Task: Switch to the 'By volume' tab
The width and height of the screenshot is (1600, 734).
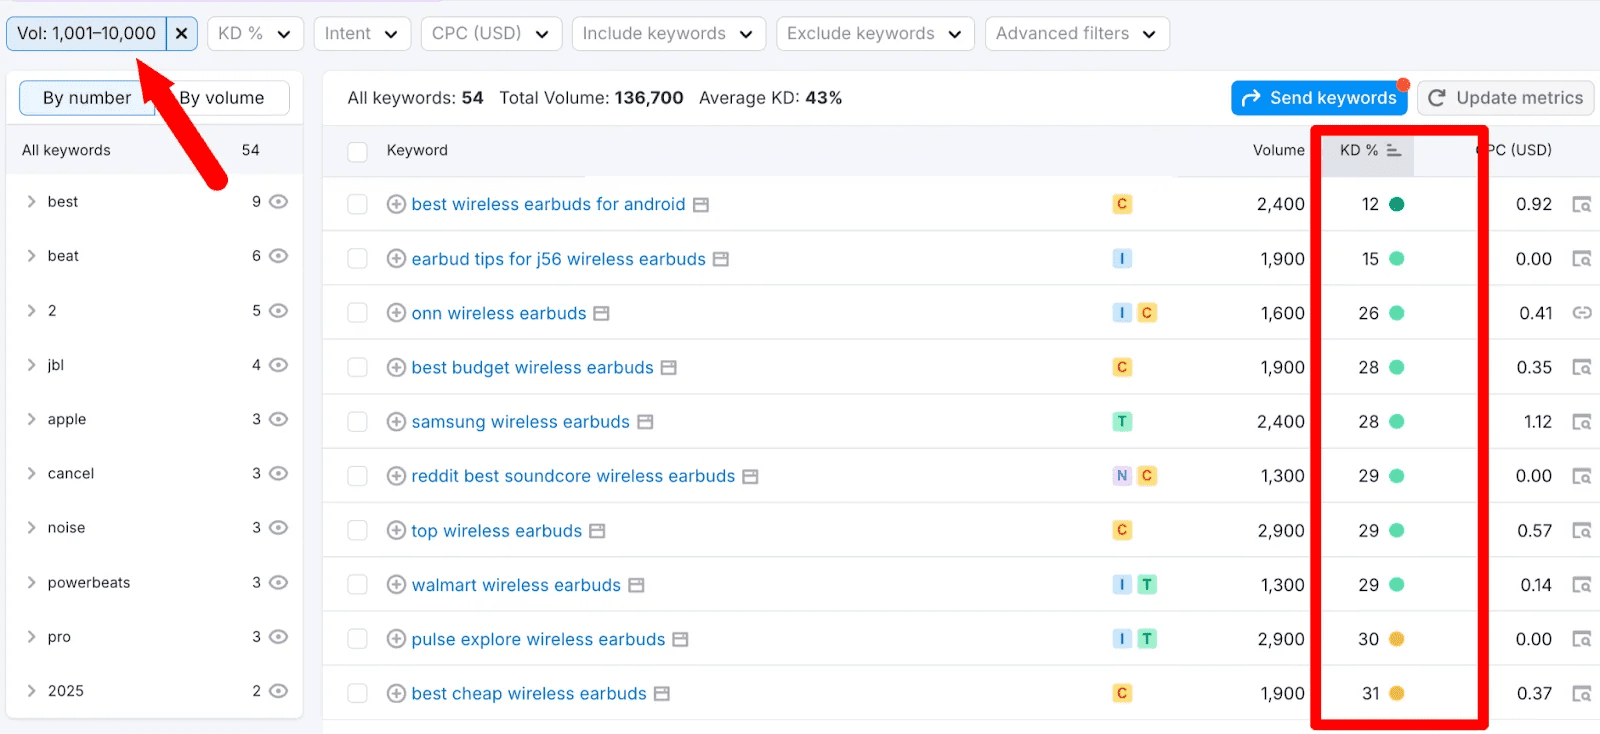Action: 224,98
